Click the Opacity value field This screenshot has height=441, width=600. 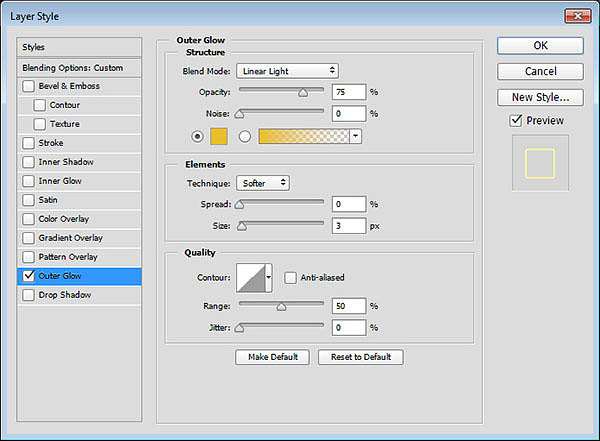[x=349, y=92]
